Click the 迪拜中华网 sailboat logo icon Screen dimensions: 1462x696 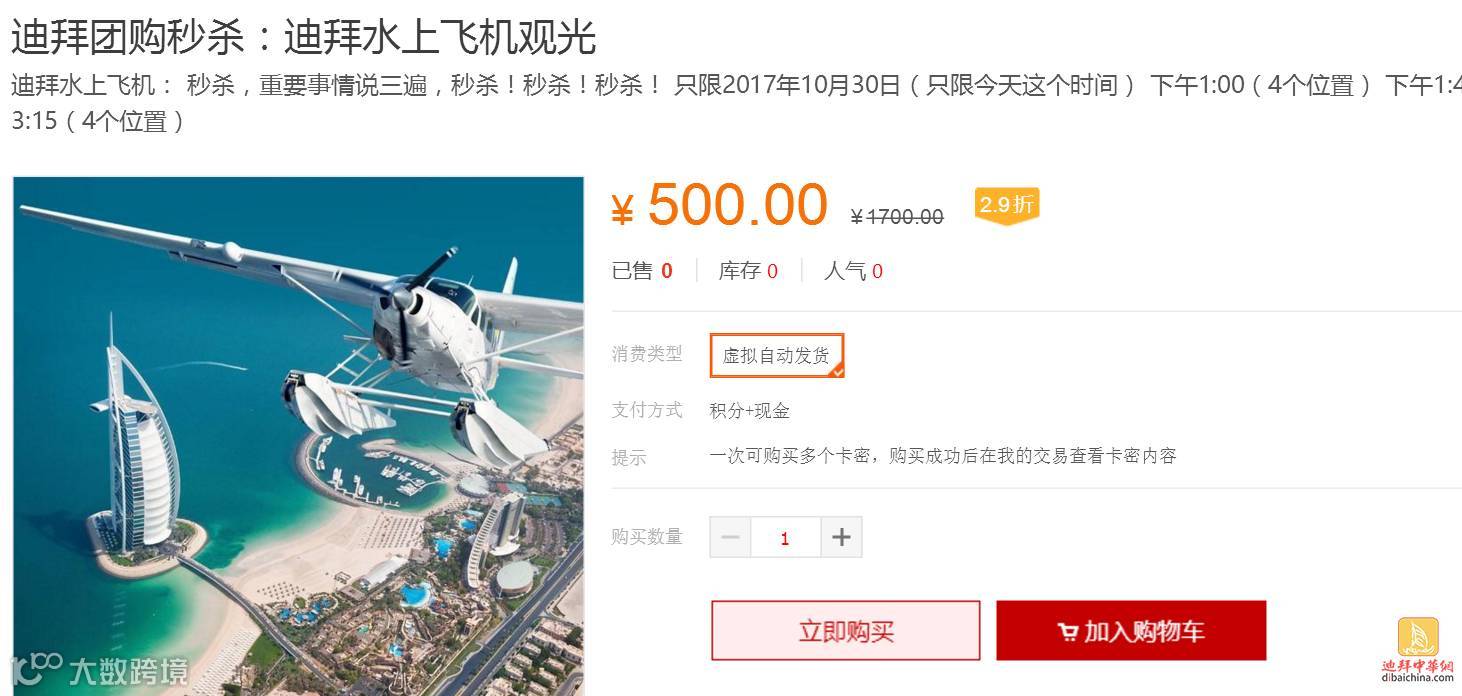pyautogui.click(x=1417, y=637)
